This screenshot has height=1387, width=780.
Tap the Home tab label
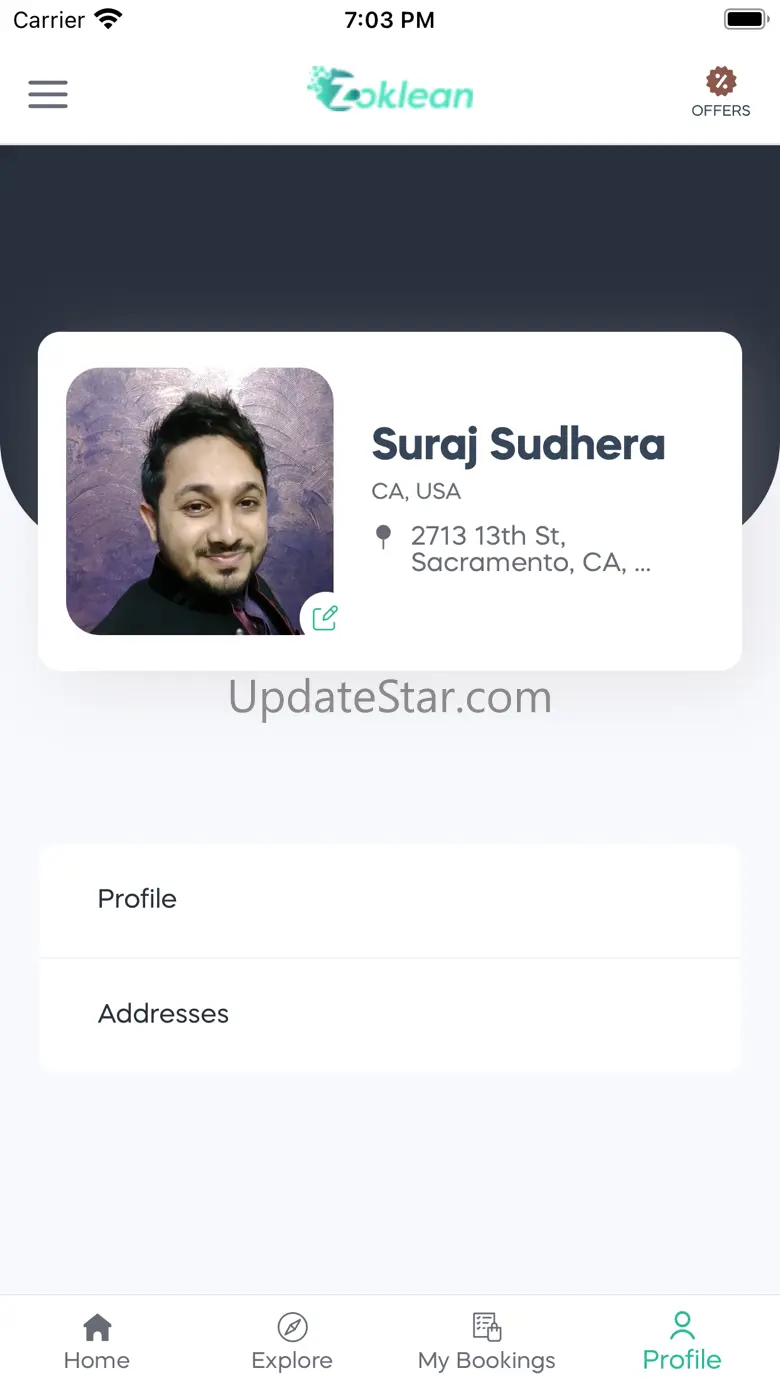[x=97, y=1361]
